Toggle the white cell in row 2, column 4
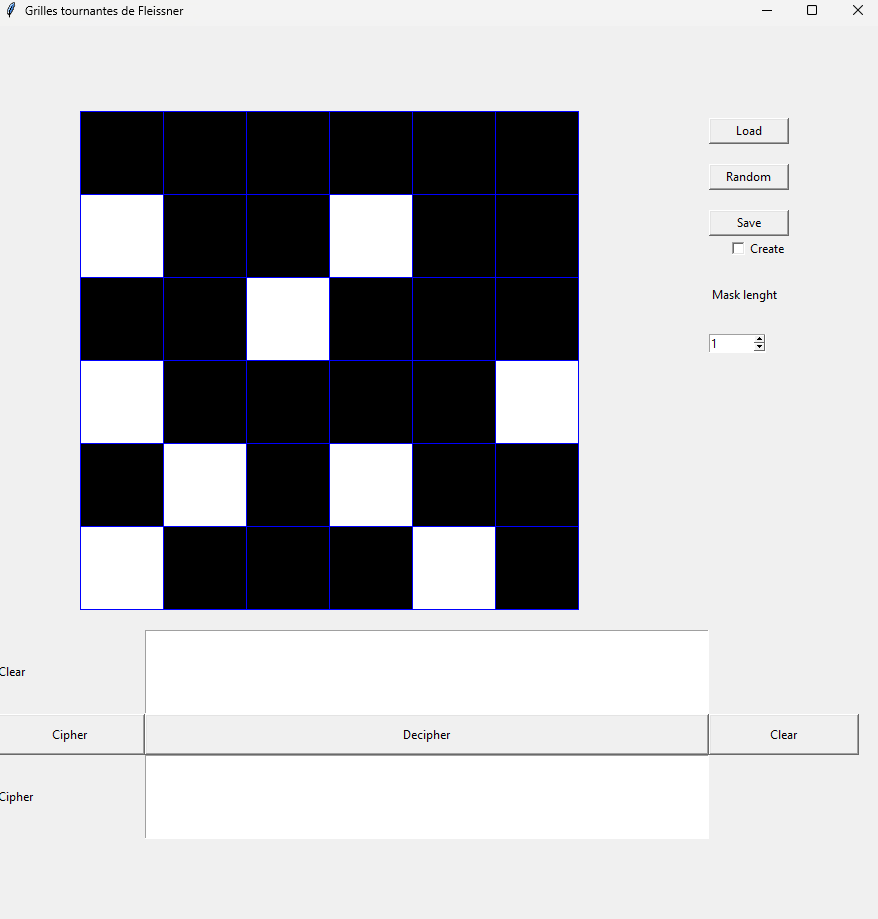This screenshot has width=878, height=919. click(x=371, y=236)
